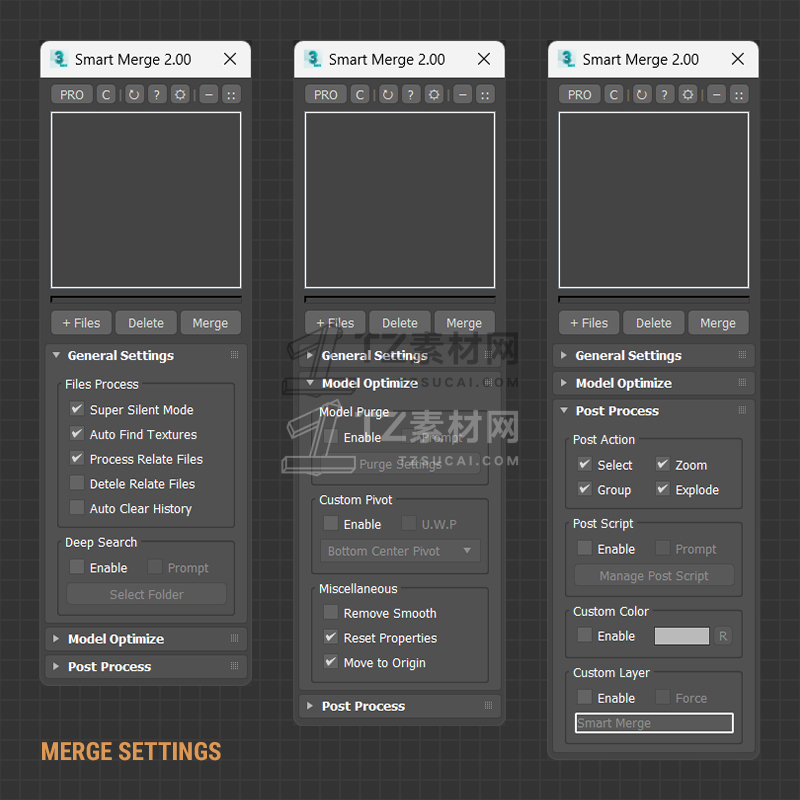Open gear settings icon in left window
This screenshot has height=800, width=800.
(x=180, y=95)
